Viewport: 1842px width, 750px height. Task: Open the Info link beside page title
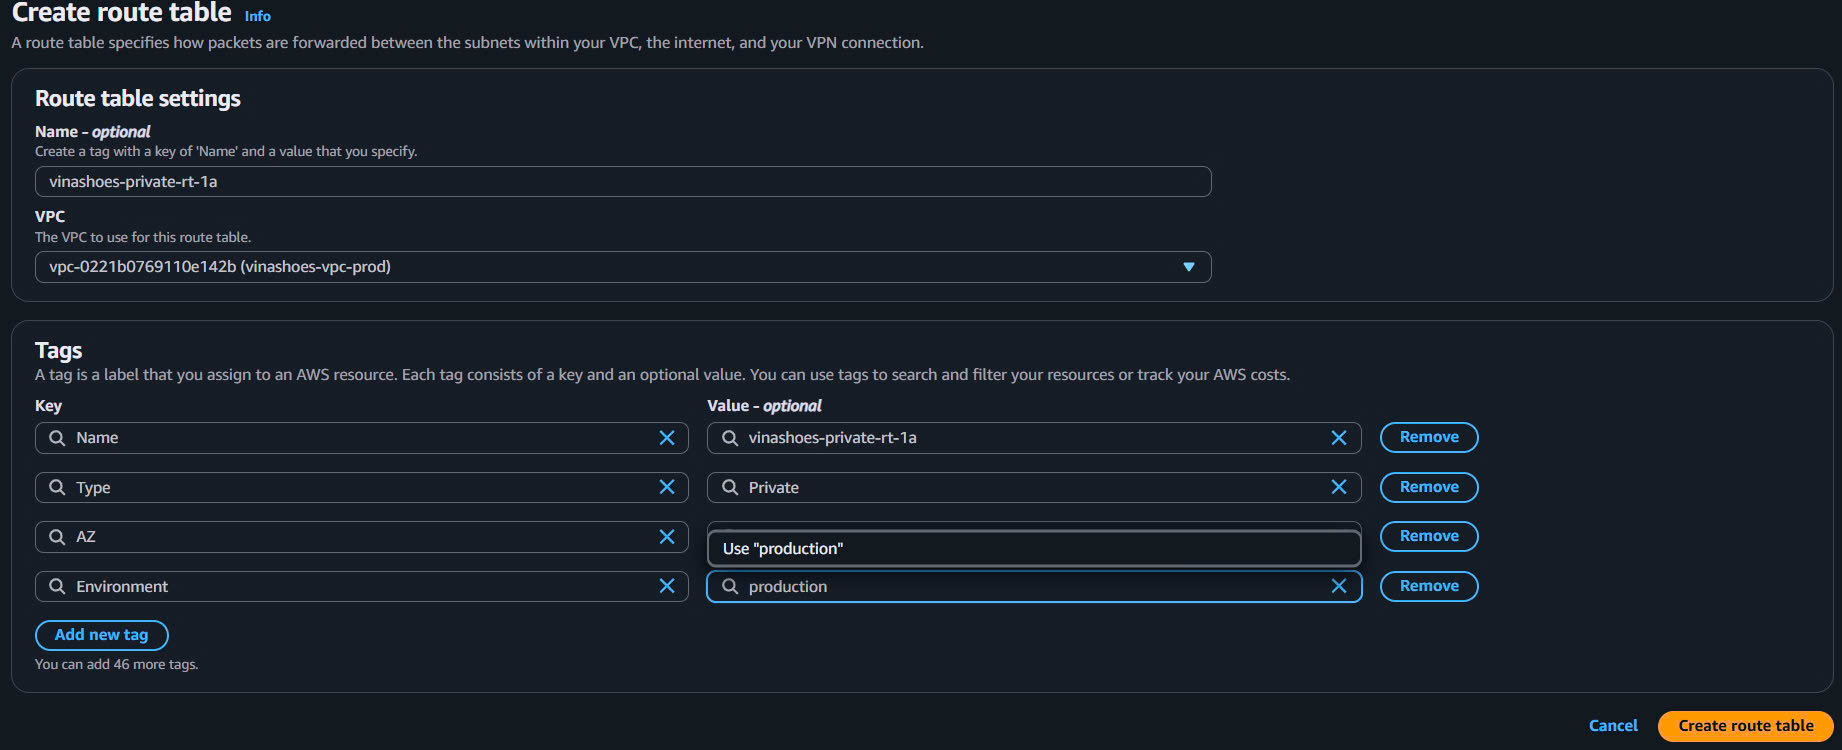[x=257, y=16]
